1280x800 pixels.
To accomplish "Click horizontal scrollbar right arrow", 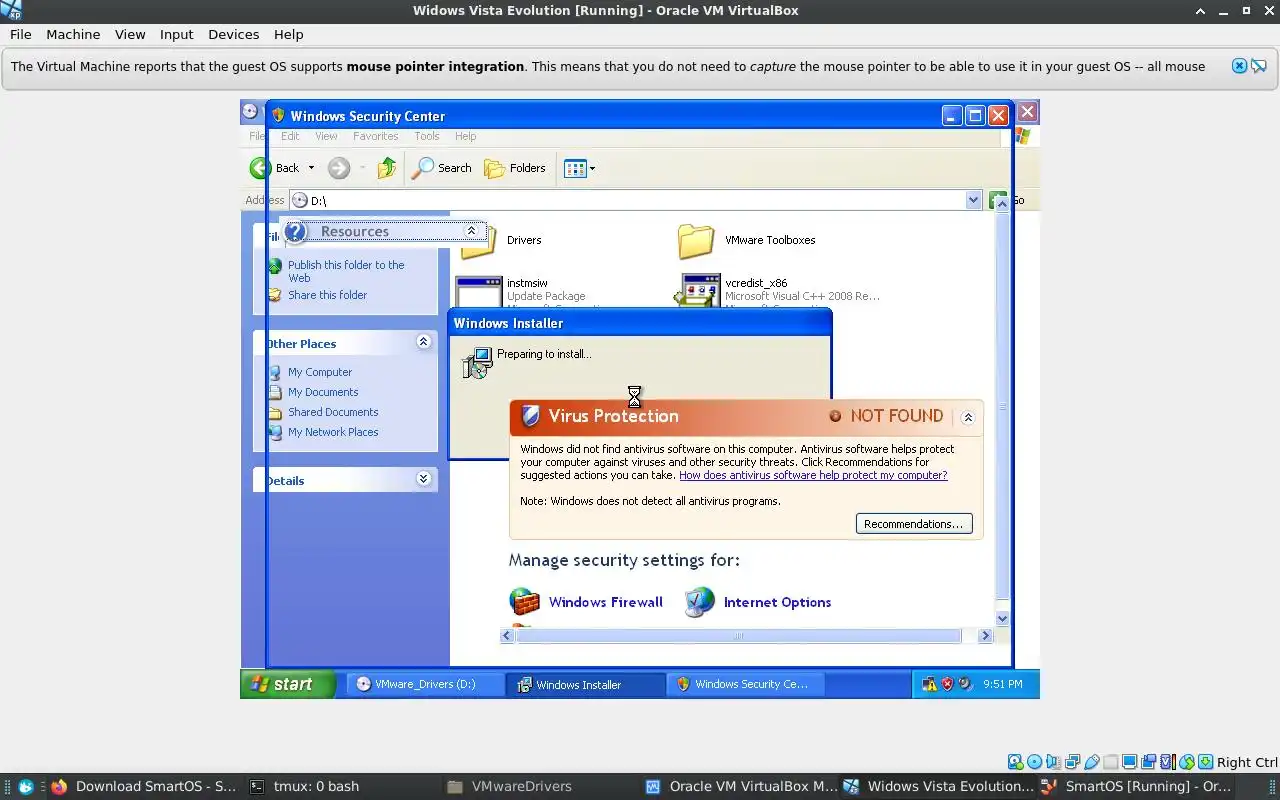I will tap(985, 636).
